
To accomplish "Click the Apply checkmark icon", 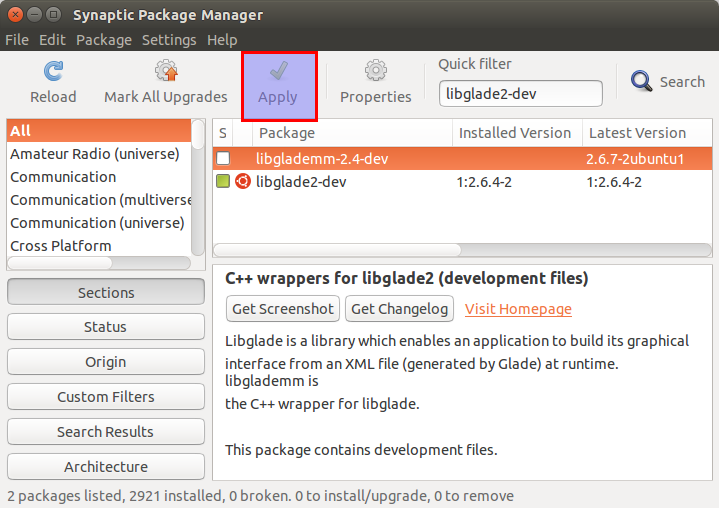I will pyautogui.click(x=279, y=71).
